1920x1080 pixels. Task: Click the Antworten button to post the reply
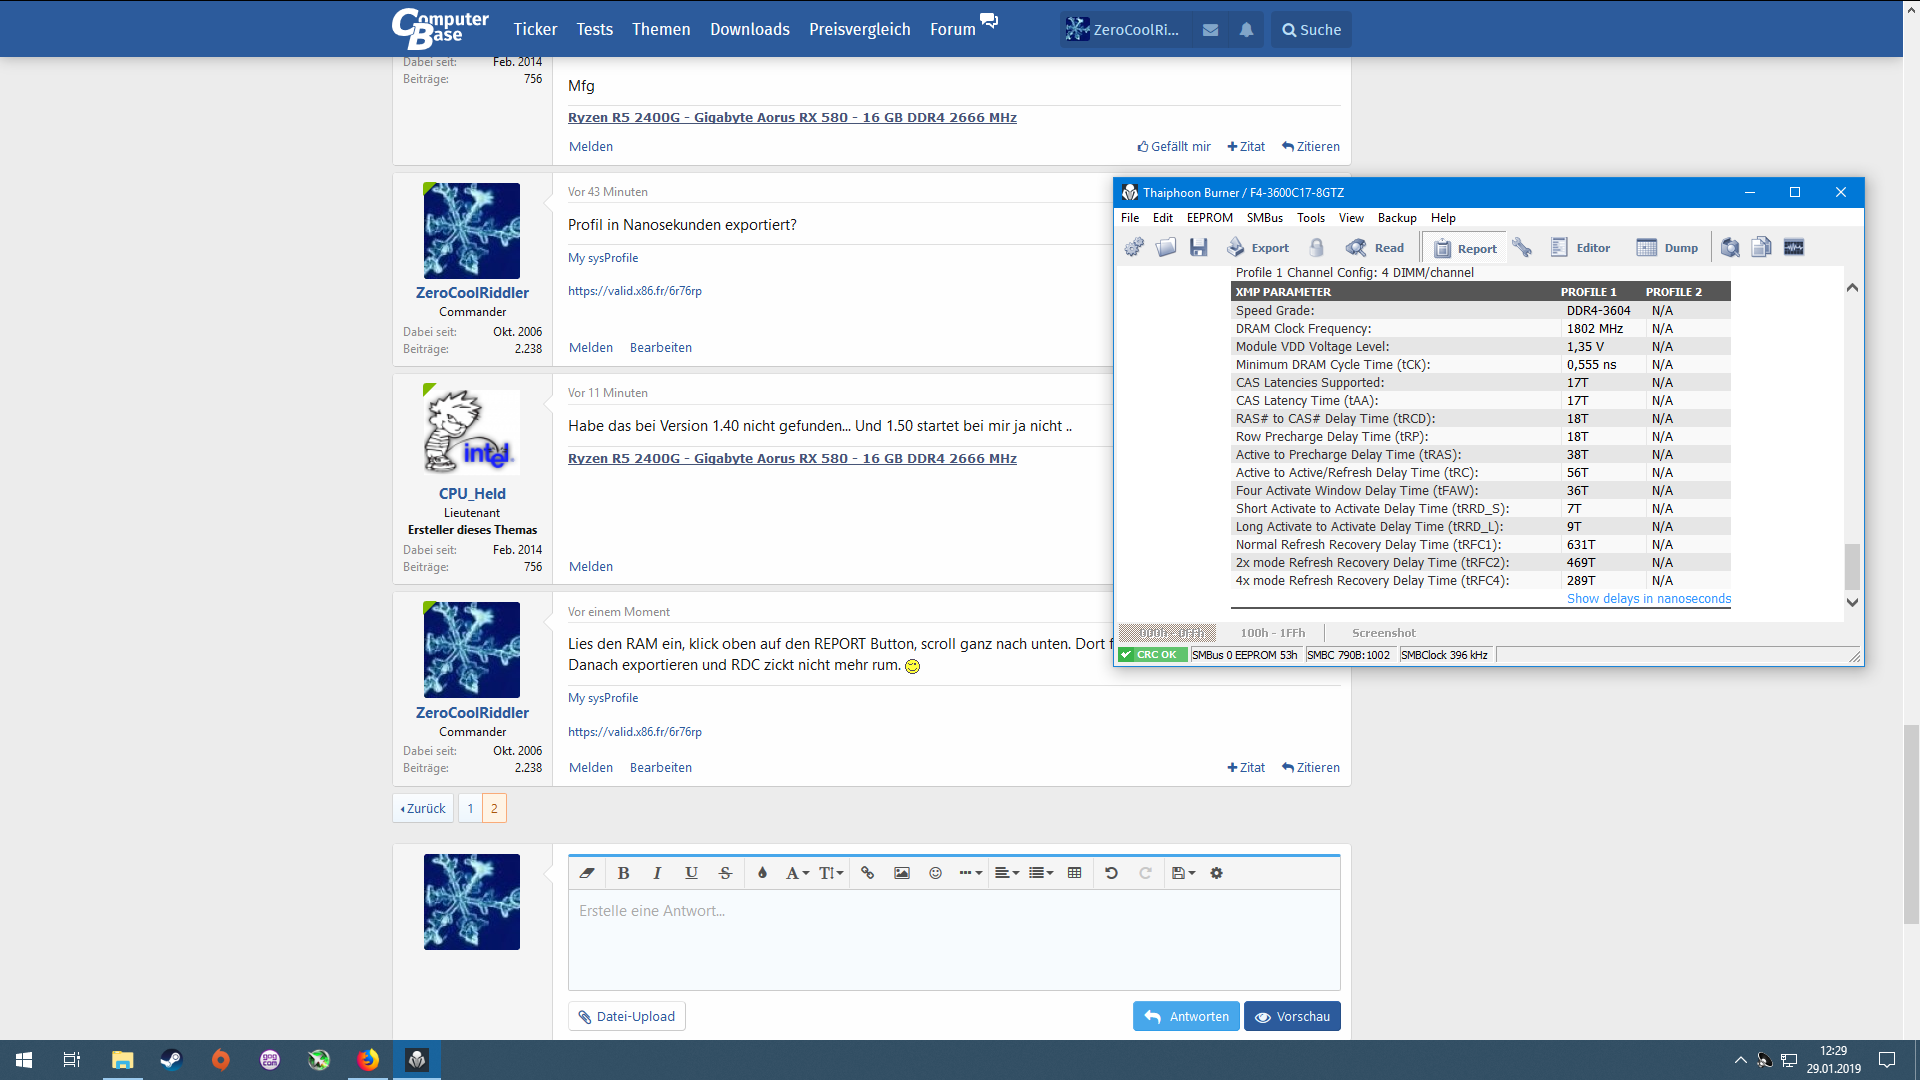[x=1186, y=1016]
